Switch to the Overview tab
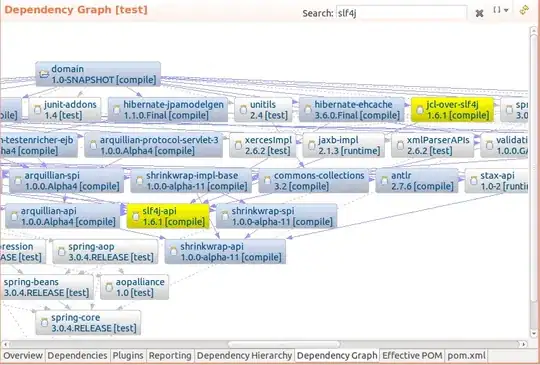The image size is (540, 365). point(23,356)
